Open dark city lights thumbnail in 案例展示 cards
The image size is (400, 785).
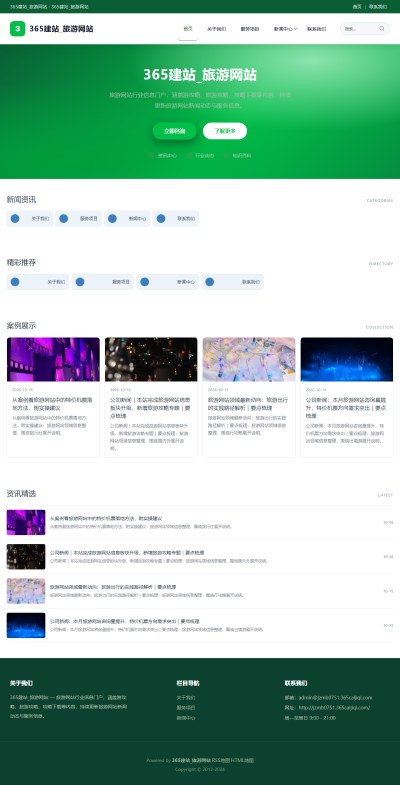[151, 359]
